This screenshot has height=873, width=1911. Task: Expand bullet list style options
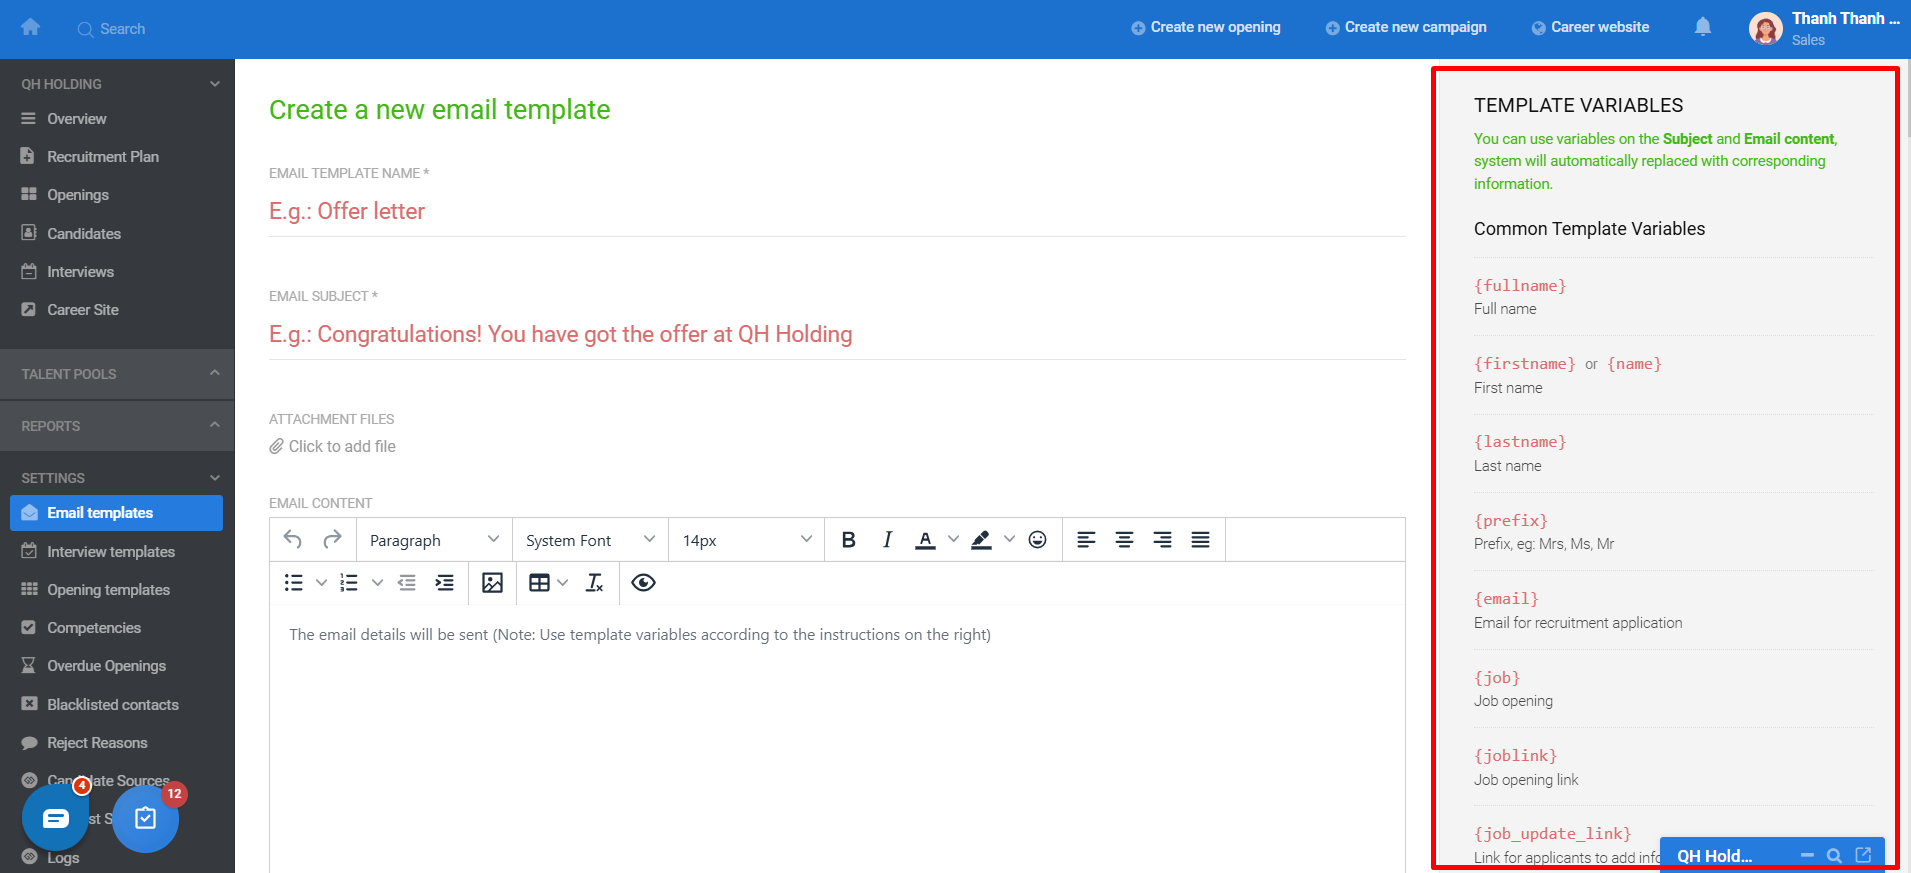click(x=321, y=583)
